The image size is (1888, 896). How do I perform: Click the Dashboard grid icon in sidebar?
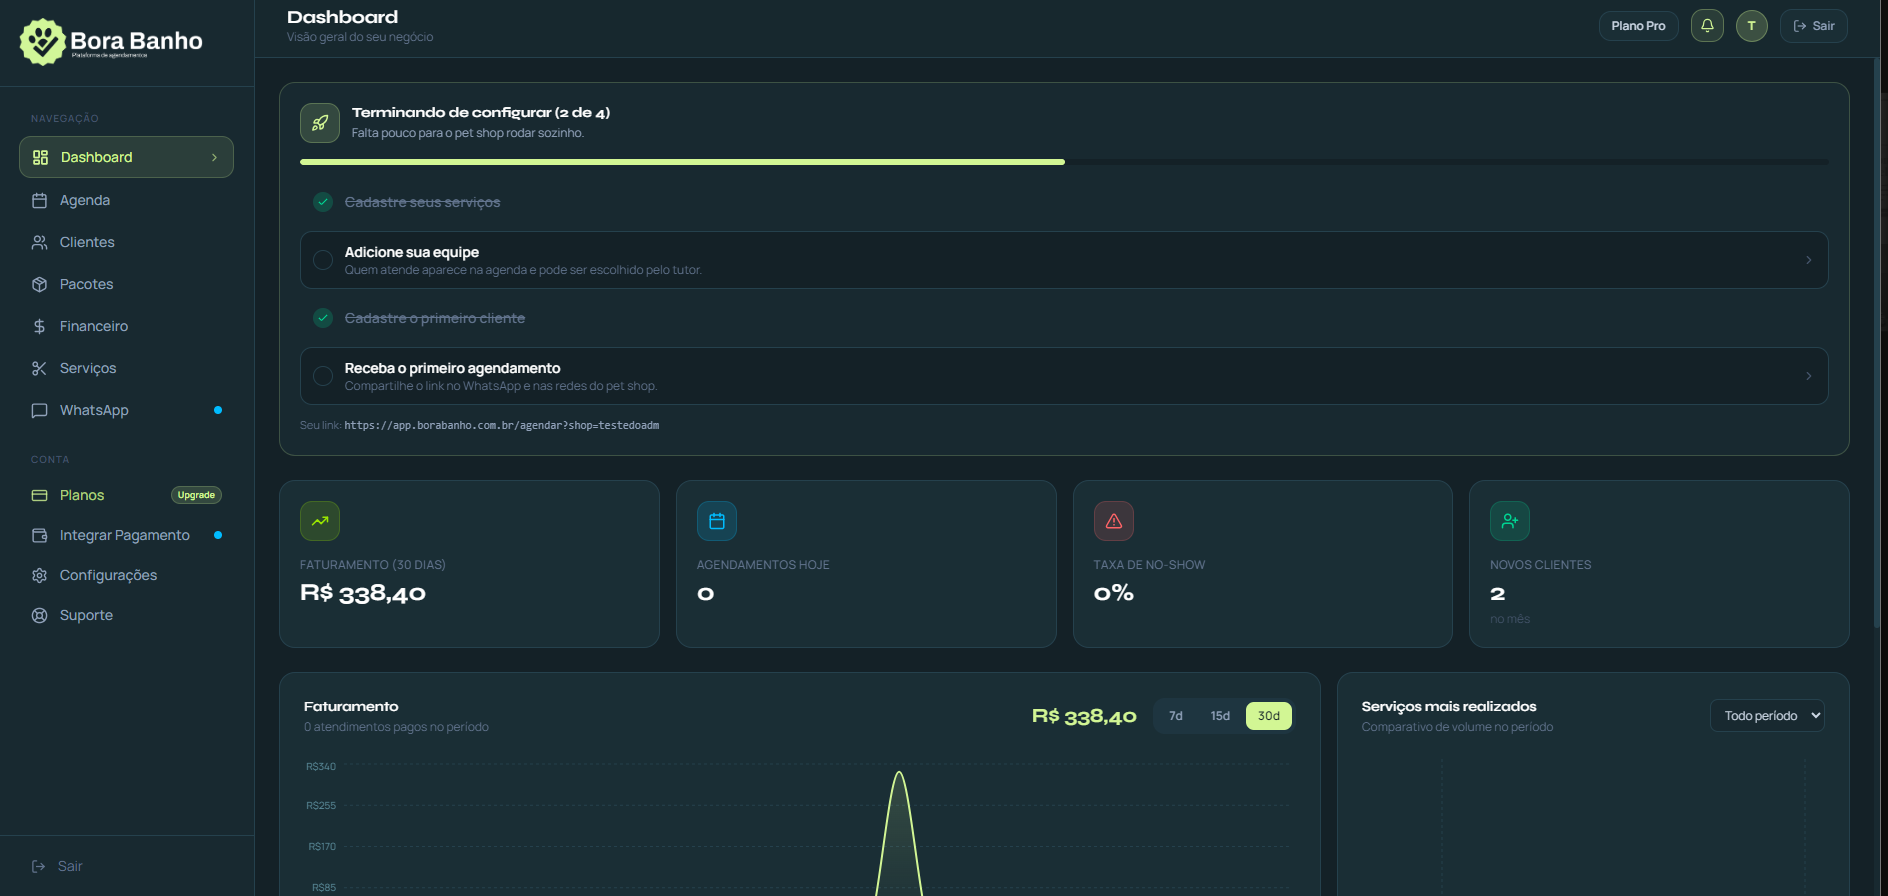40,157
